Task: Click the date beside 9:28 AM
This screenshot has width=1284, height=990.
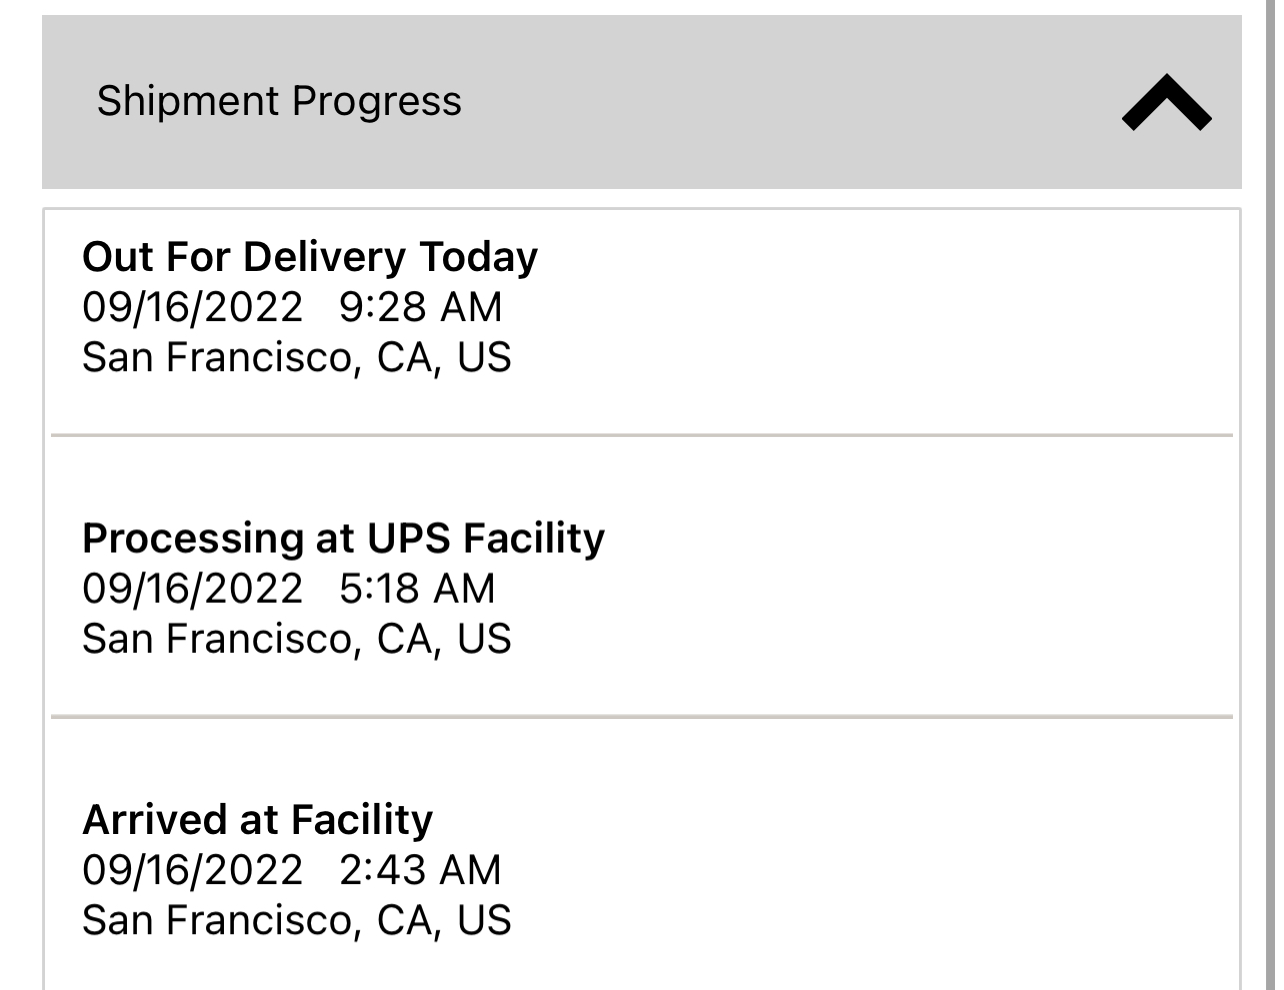Action: pos(192,307)
